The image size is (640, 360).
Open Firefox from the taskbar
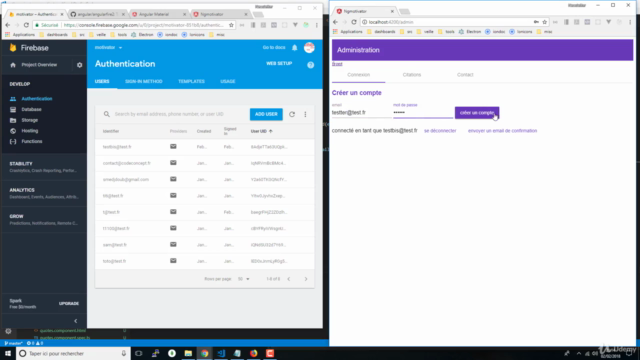pos(253,353)
